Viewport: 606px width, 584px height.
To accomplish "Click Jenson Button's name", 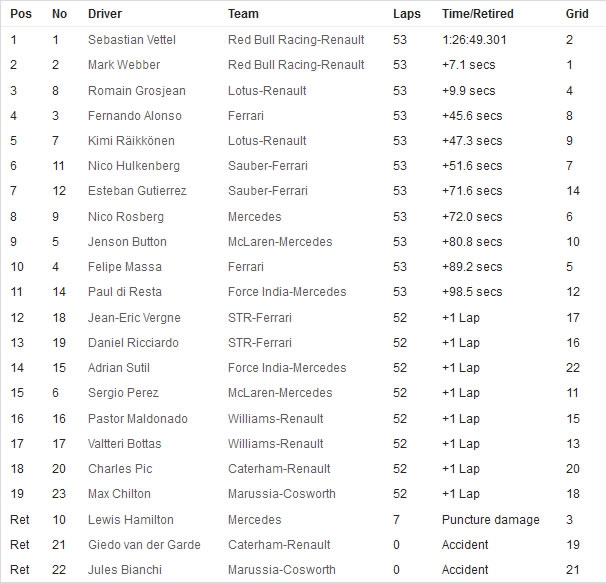I will [127, 242].
